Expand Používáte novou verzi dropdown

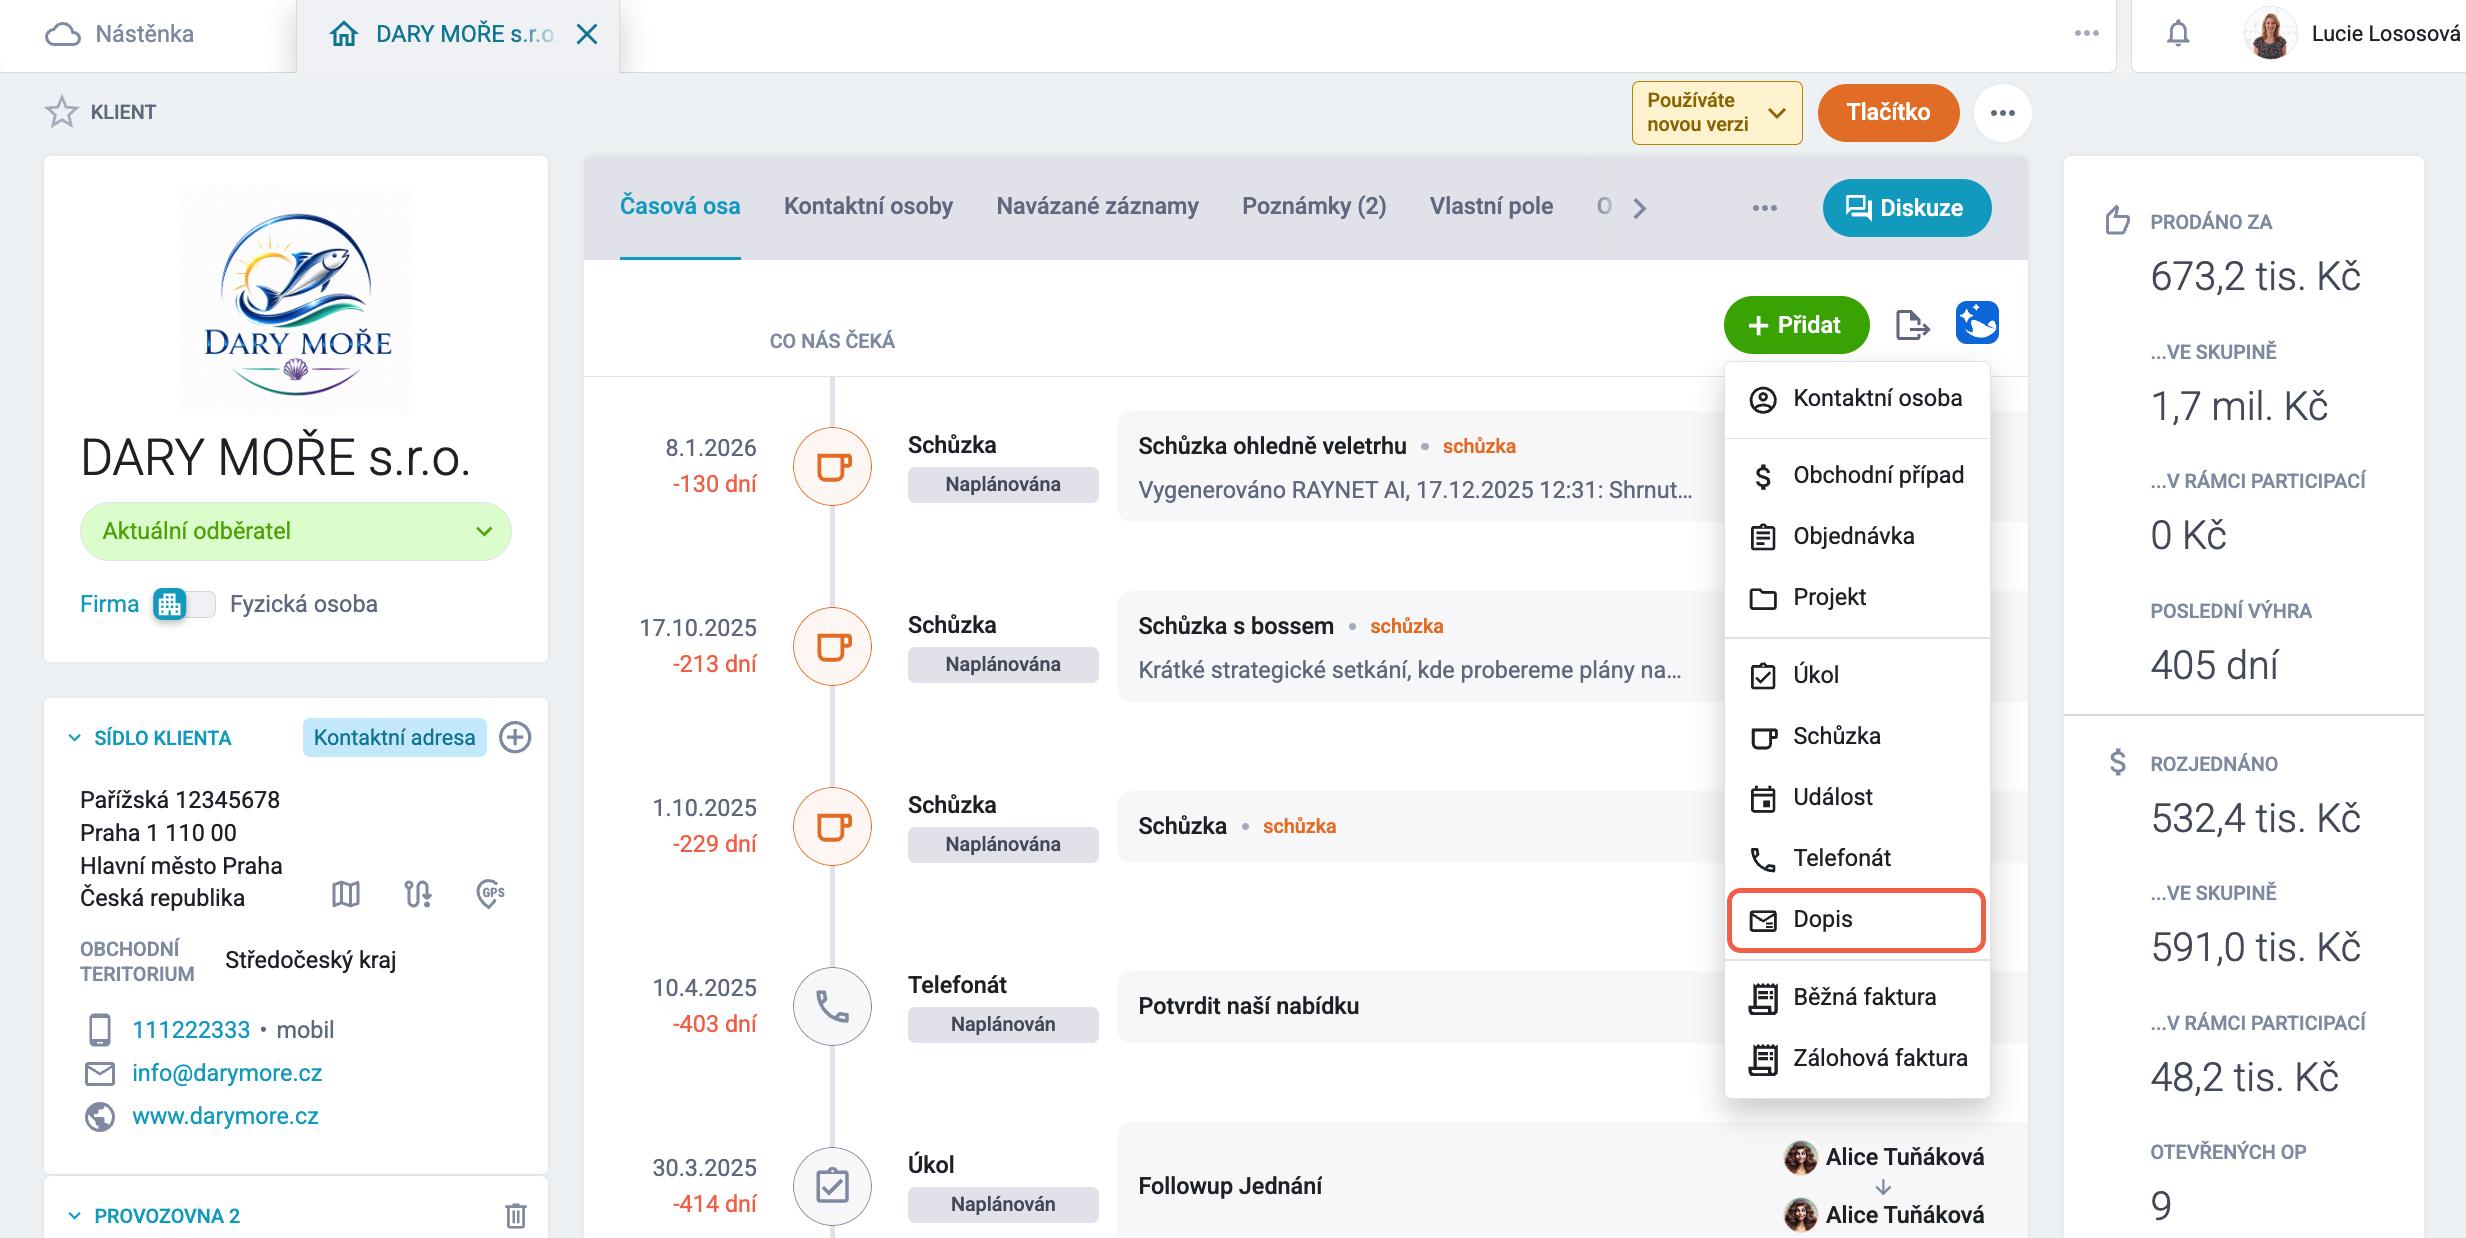[1717, 113]
